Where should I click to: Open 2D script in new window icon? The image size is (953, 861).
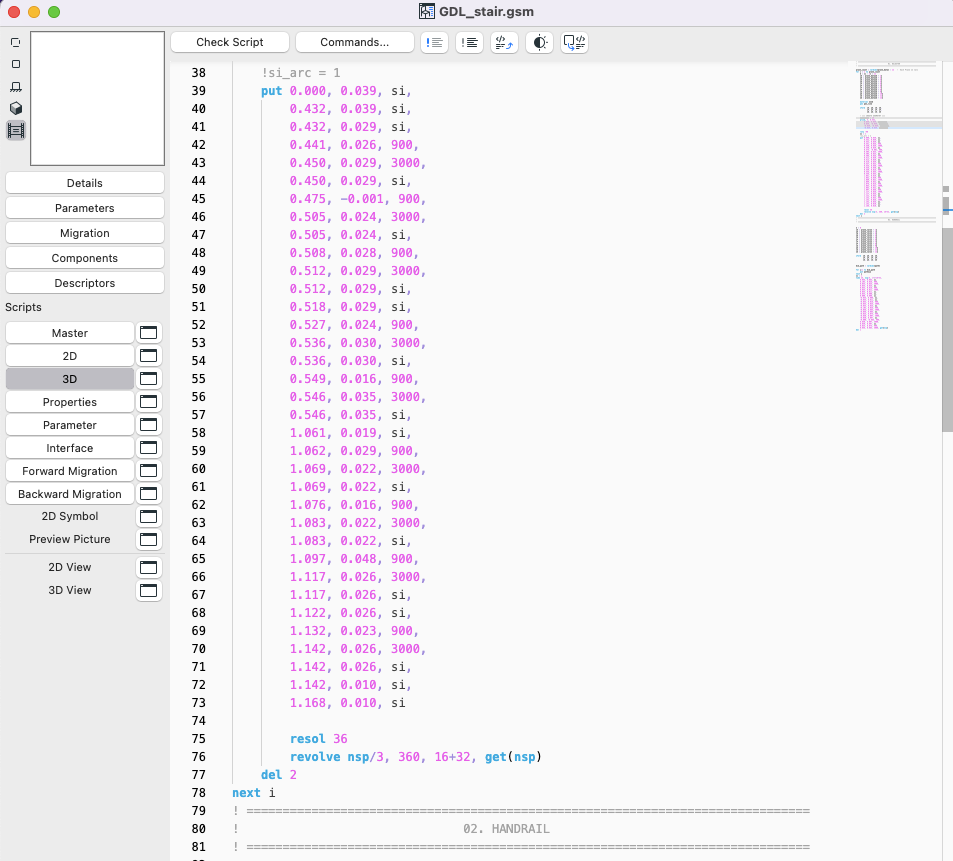point(149,356)
